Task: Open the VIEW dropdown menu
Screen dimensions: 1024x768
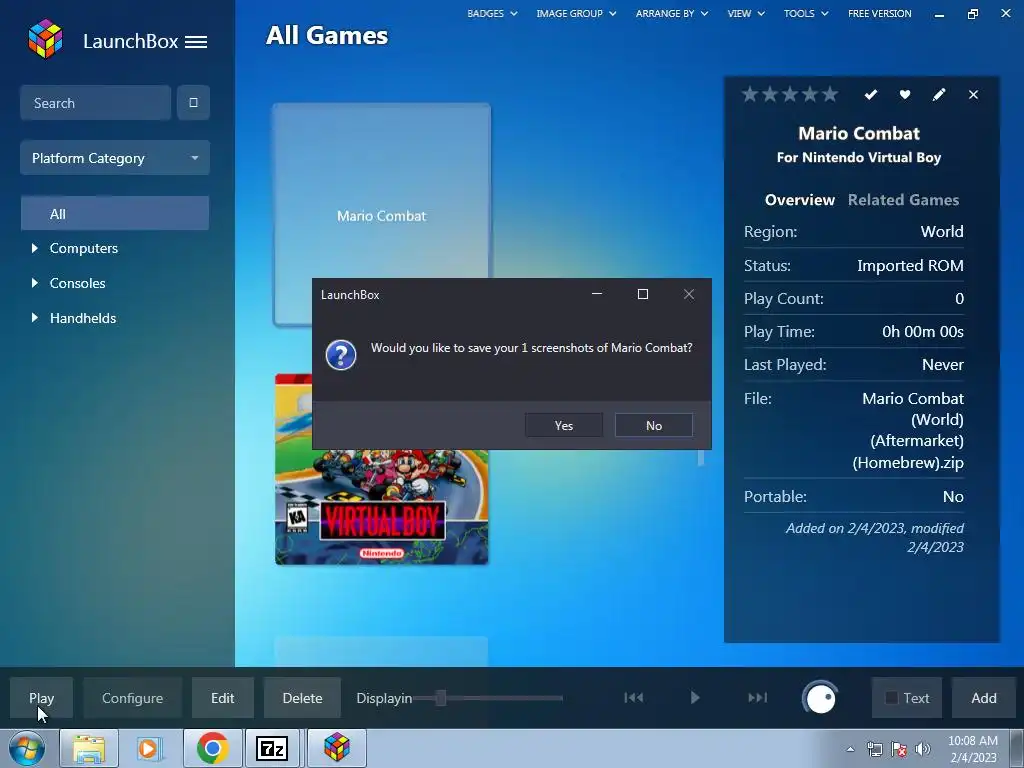Action: (x=746, y=13)
